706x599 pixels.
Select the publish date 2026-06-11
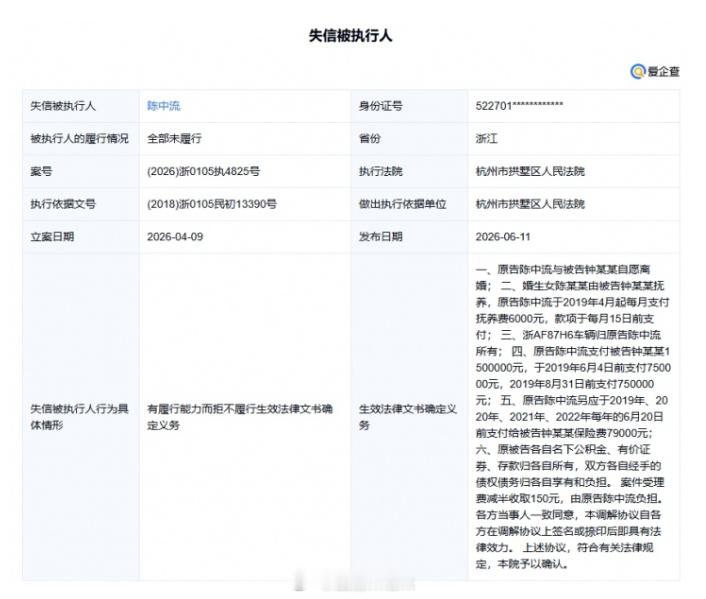tap(503, 237)
